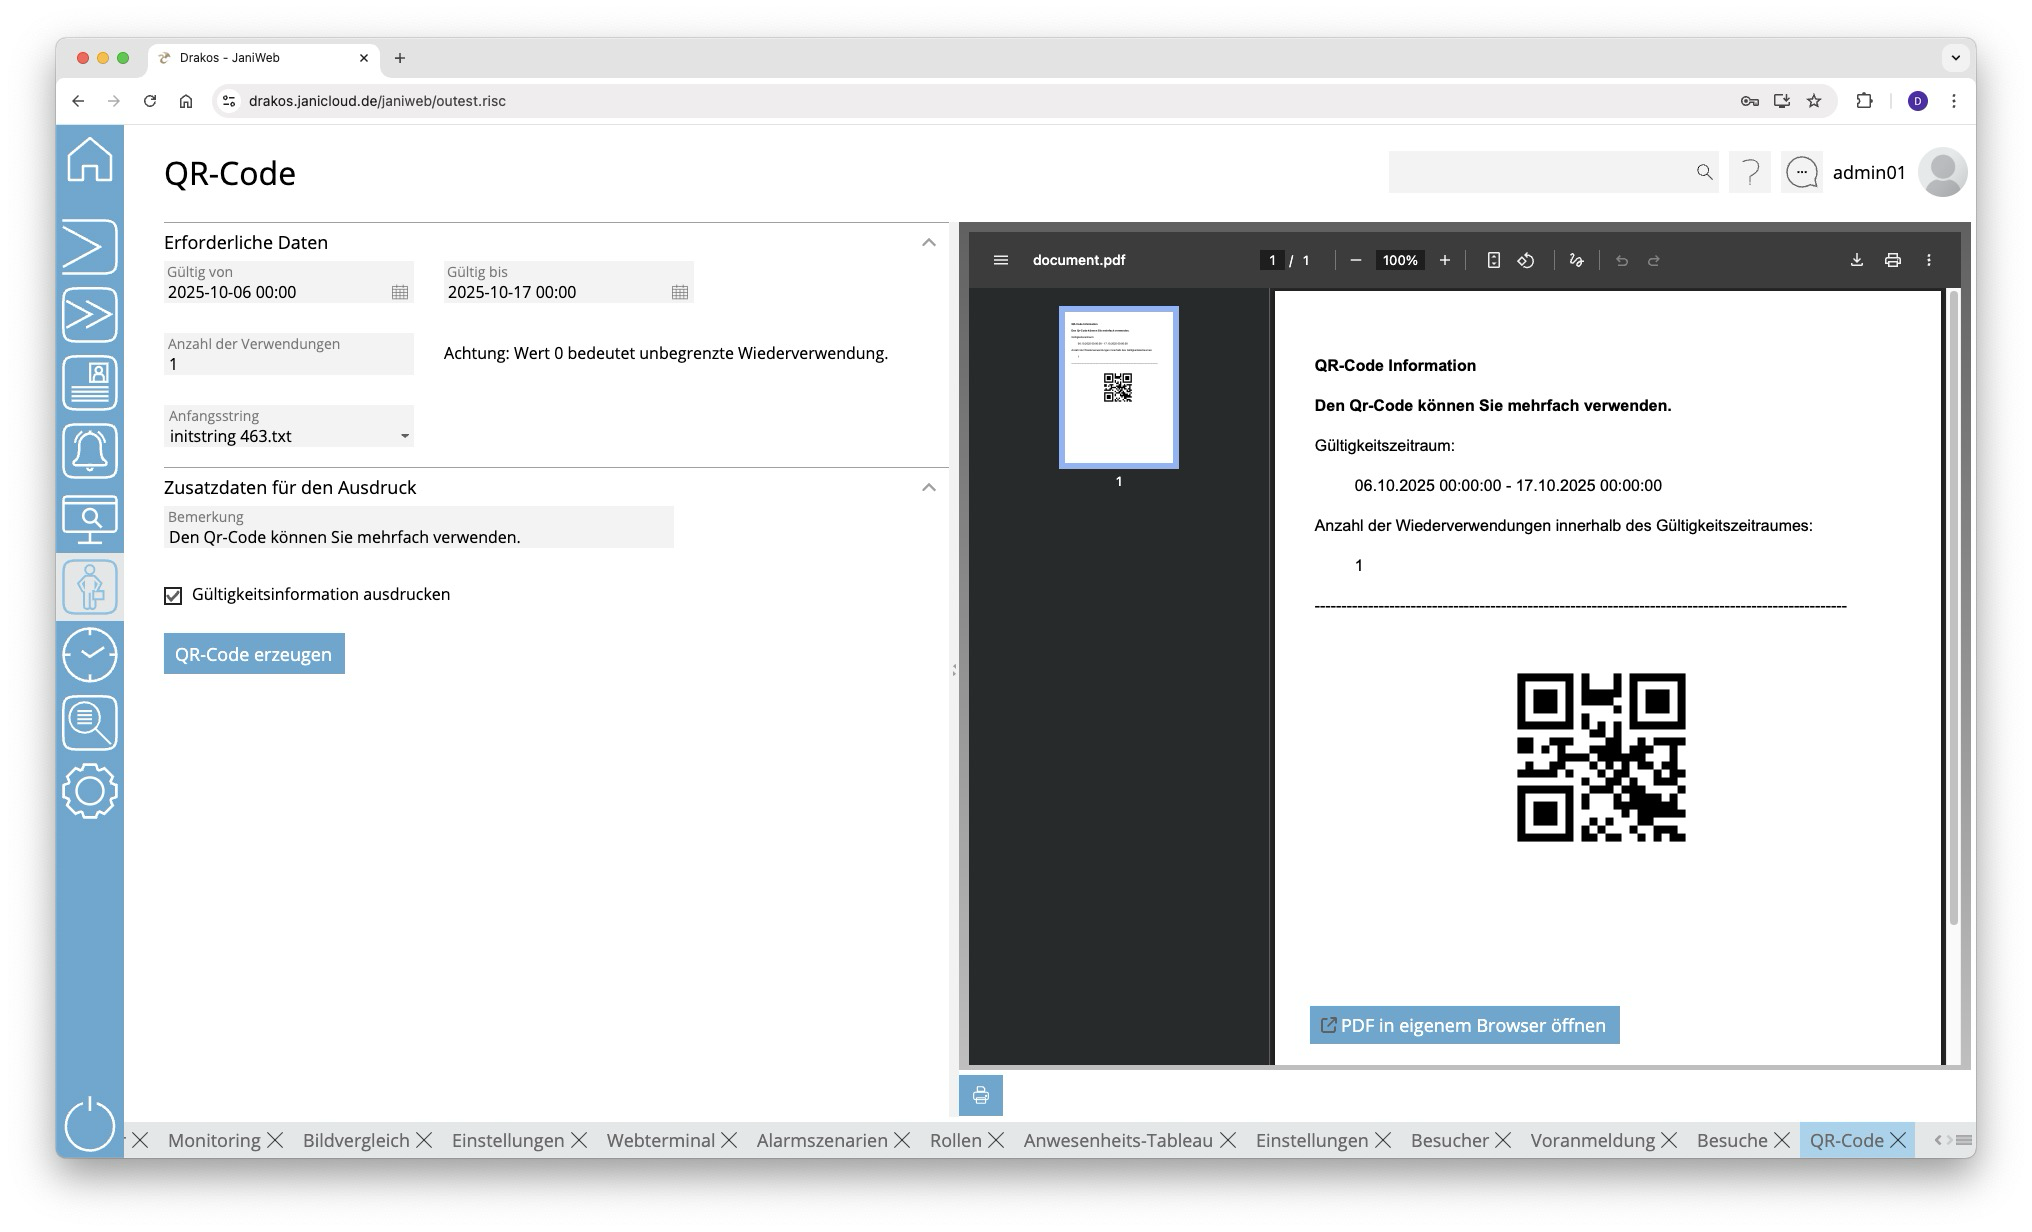
Task: Open the Gültig von calendar picker
Action: coord(400,292)
